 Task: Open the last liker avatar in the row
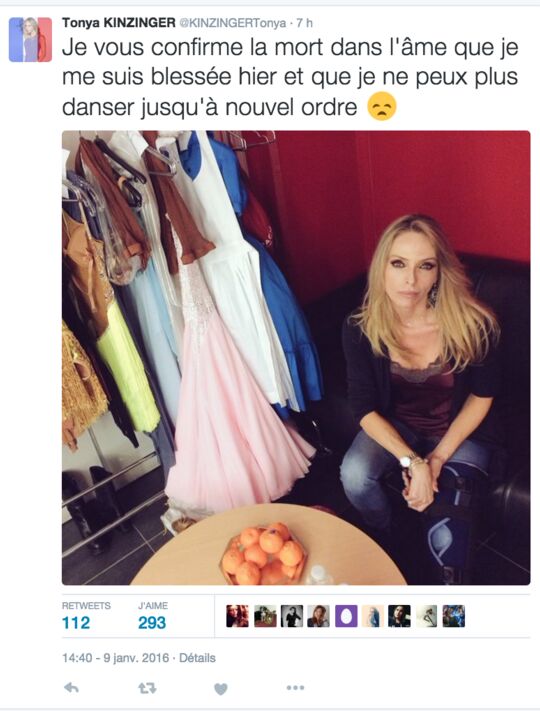(x=454, y=616)
